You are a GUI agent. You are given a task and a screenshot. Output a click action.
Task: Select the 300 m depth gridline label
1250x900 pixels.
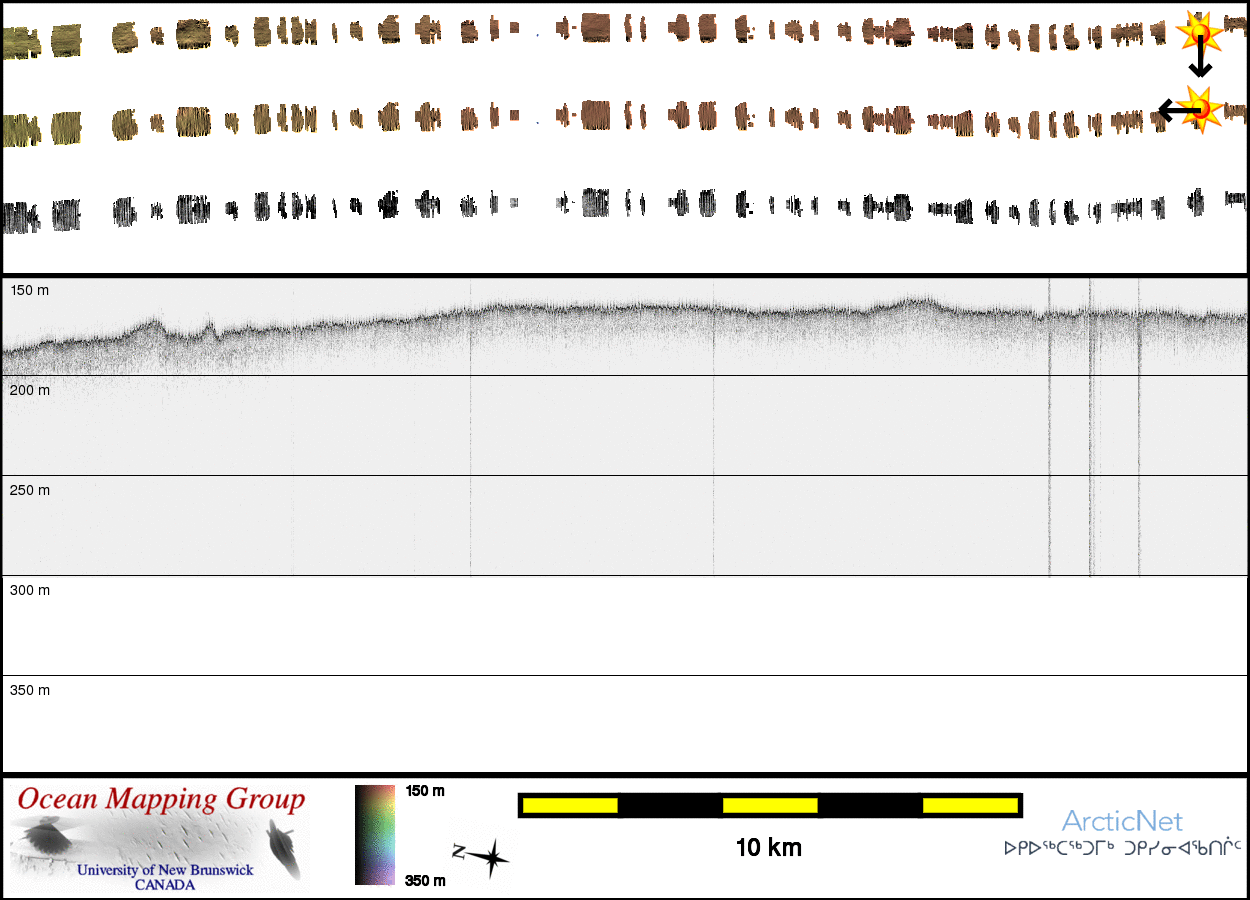(x=30, y=590)
